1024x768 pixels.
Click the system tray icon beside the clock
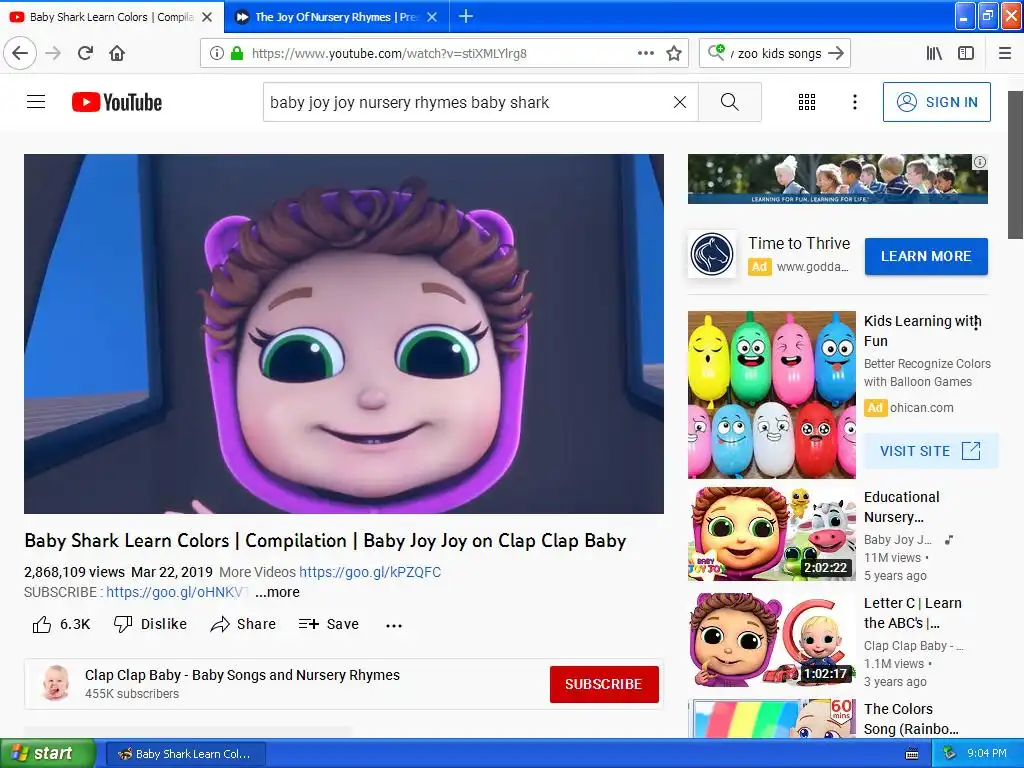tap(949, 753)
